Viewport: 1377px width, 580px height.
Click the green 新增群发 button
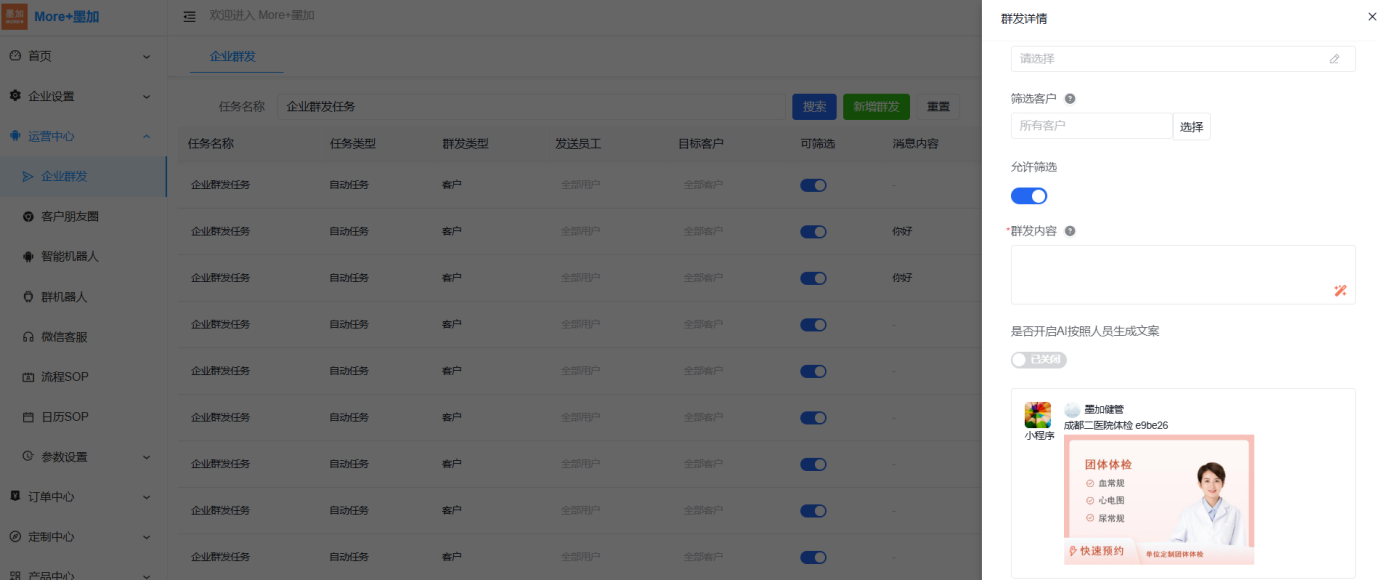tap(876, 107)
